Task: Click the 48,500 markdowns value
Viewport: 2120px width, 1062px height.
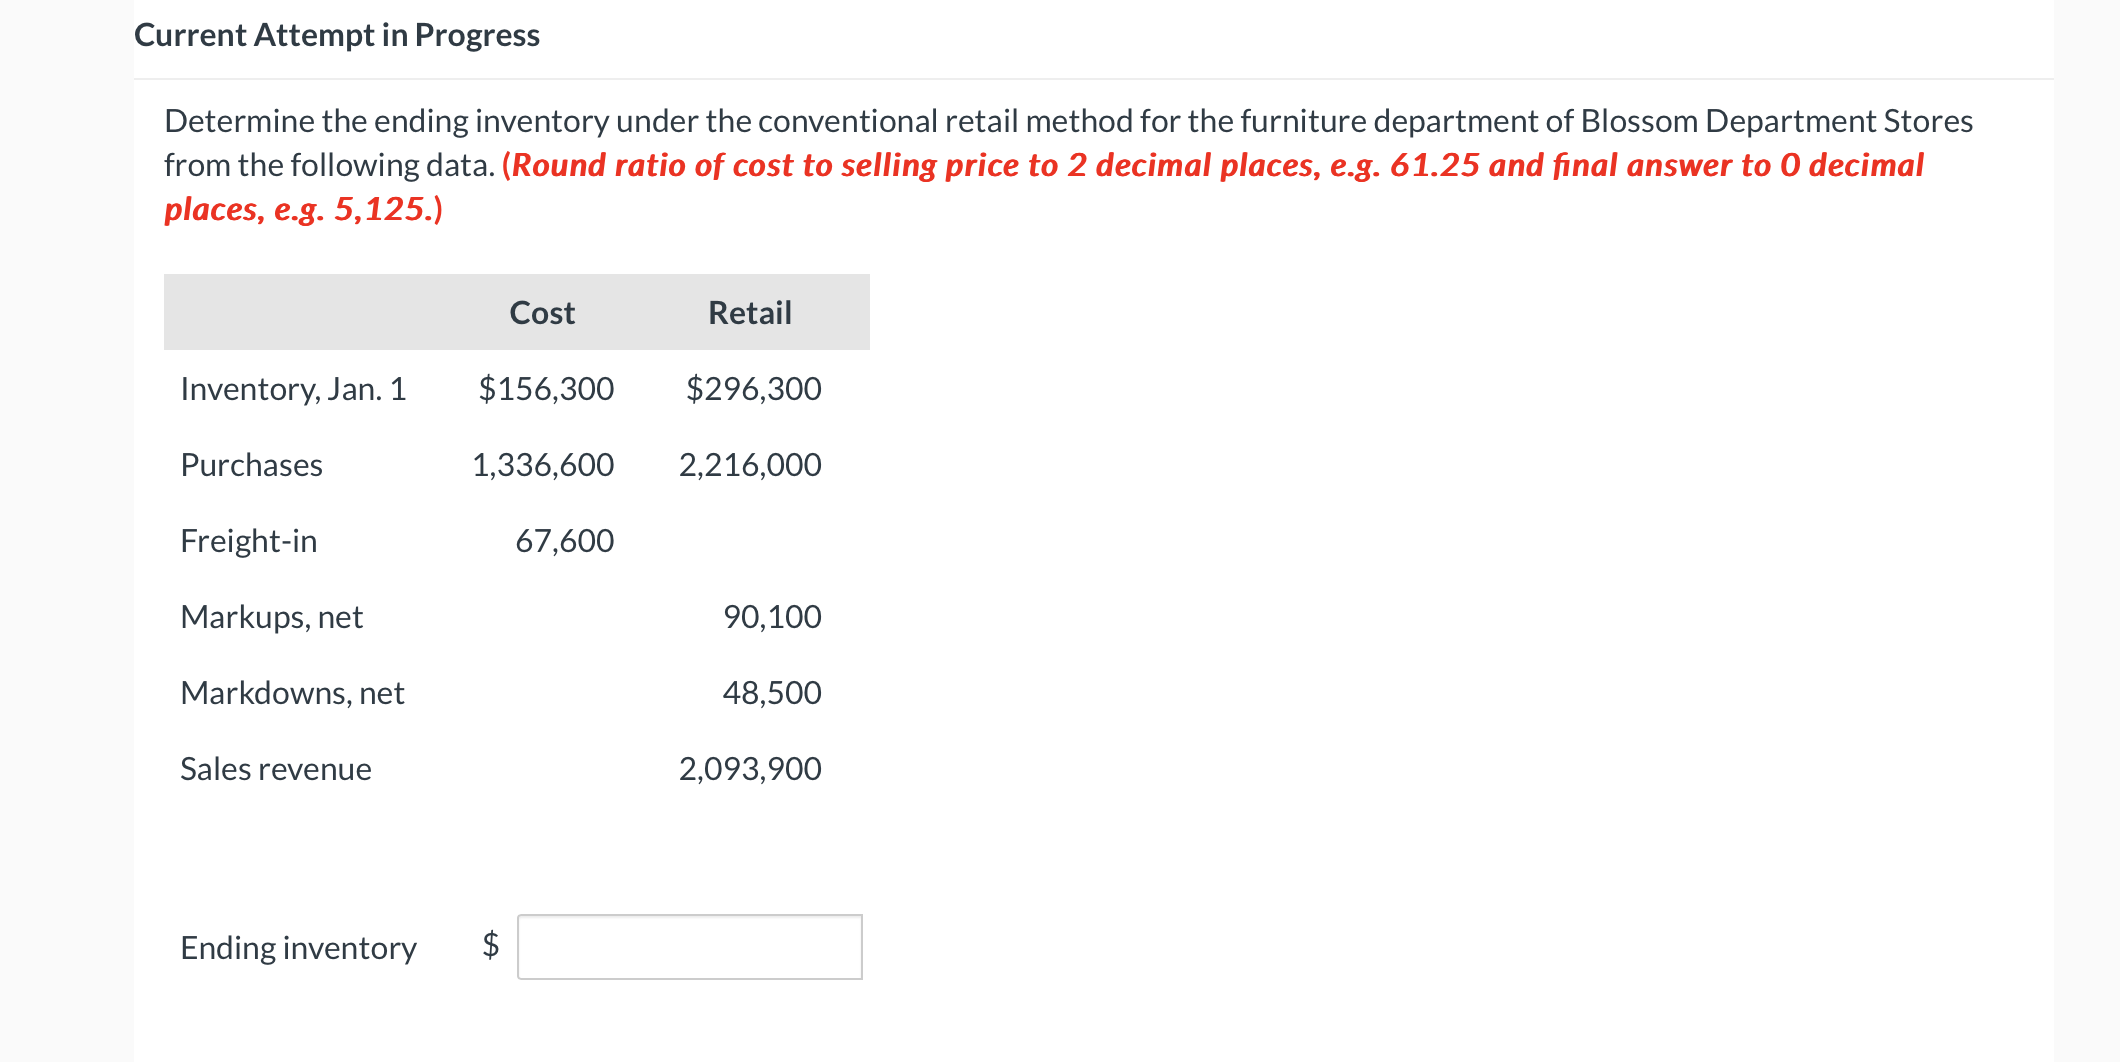Action: coord(772,693)
